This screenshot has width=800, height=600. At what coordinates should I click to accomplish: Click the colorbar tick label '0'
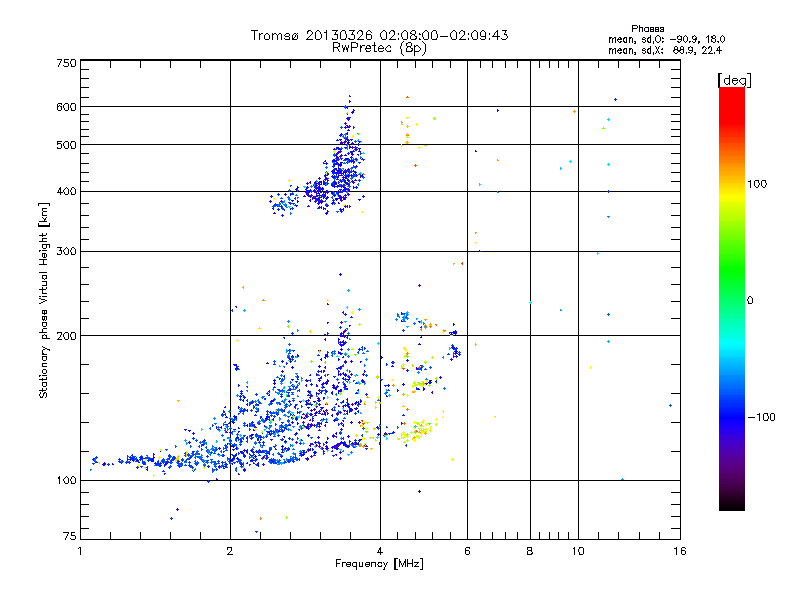750,301
